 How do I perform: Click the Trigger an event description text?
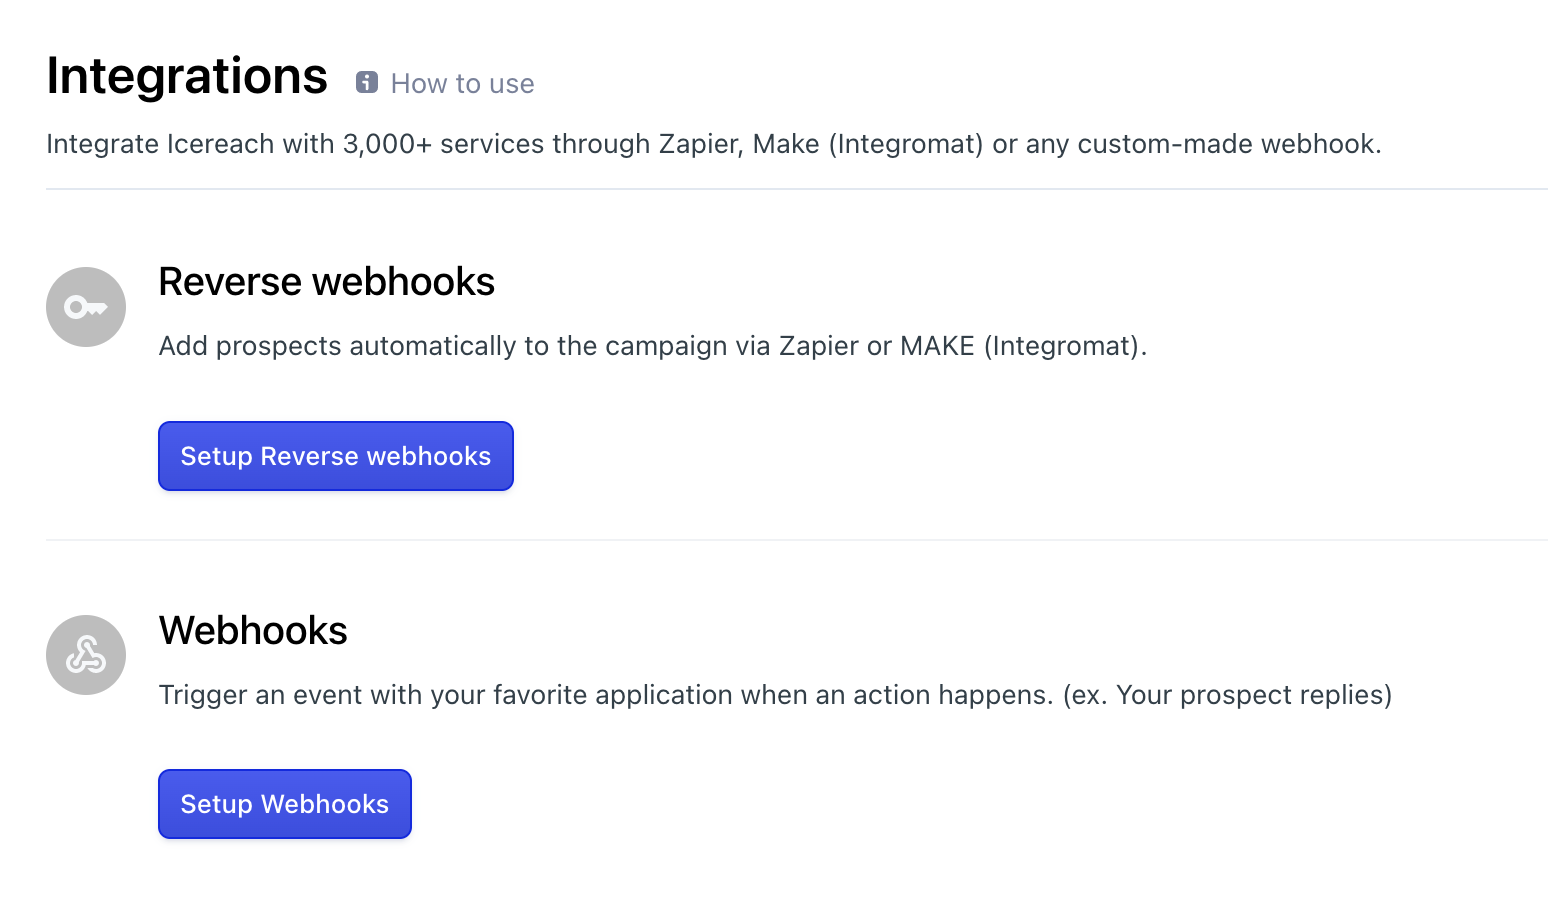coord(776,695)
